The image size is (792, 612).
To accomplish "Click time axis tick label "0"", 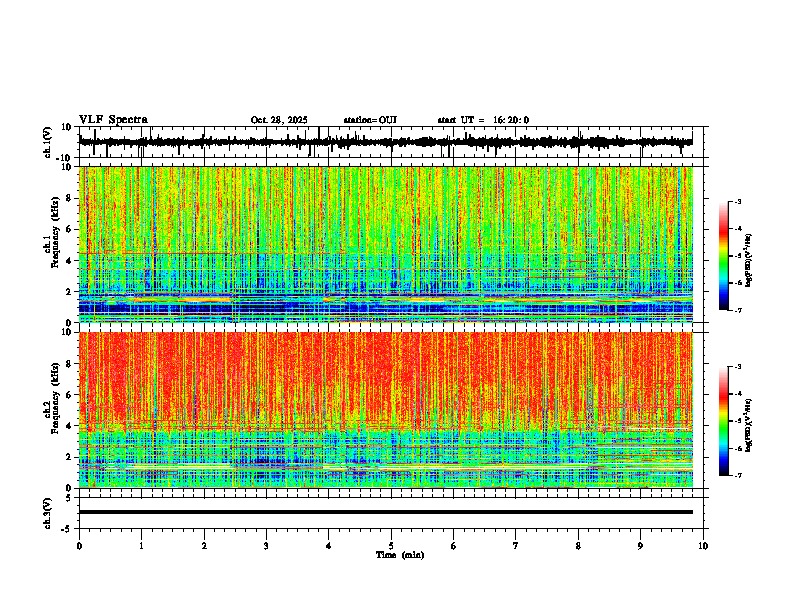I will pyautogui.click(x=79, y=546).
